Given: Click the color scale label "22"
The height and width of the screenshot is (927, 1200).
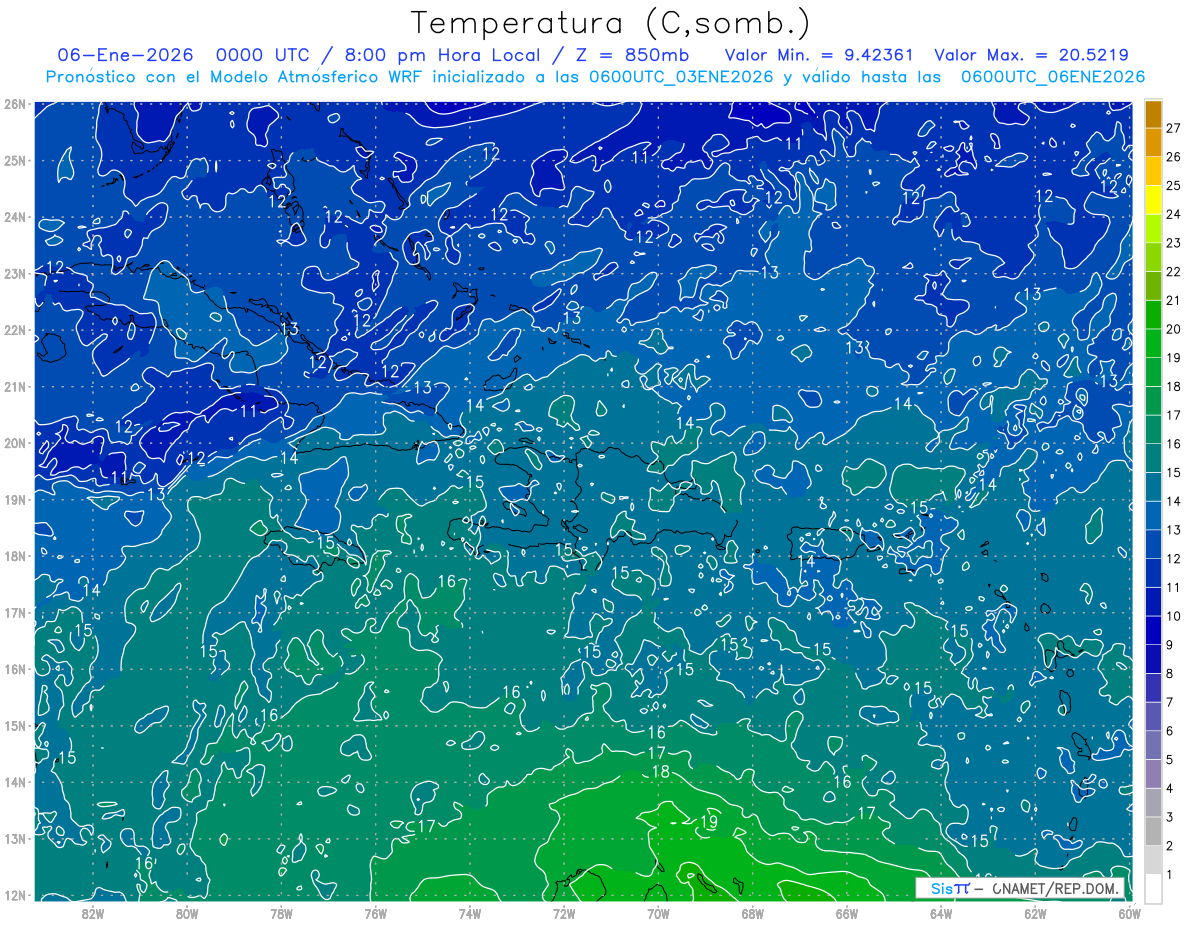Looking at the screenshot, I should pos(1174,272).
